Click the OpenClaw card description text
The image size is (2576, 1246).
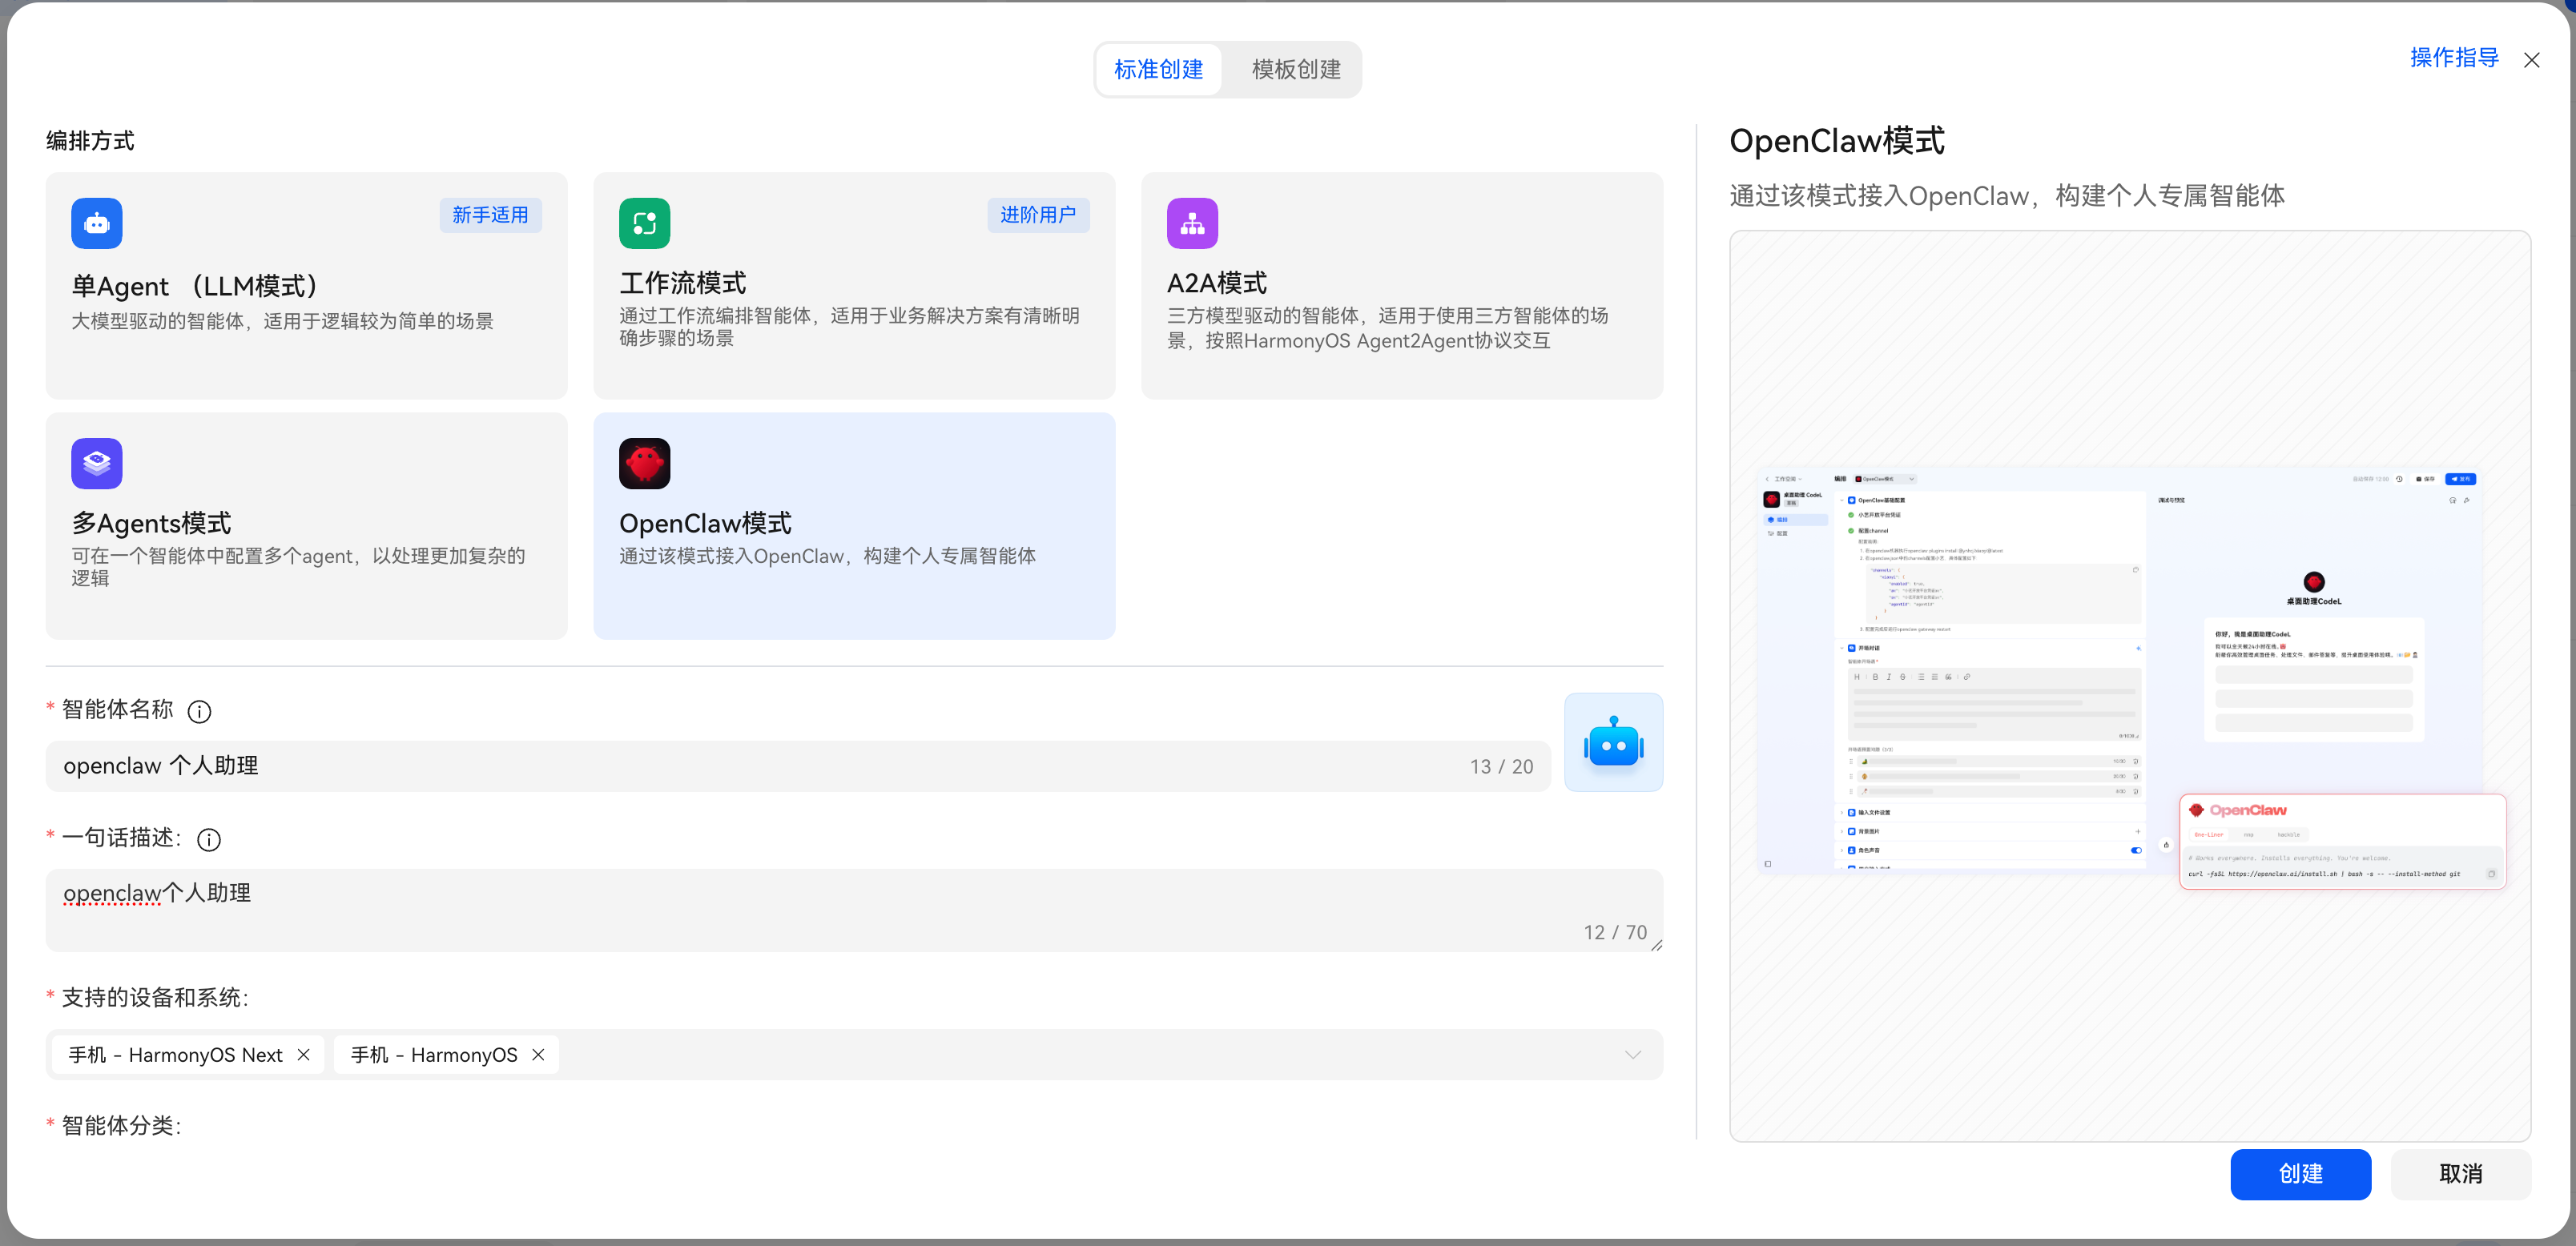pyautogui.click(x=827, y=556)
